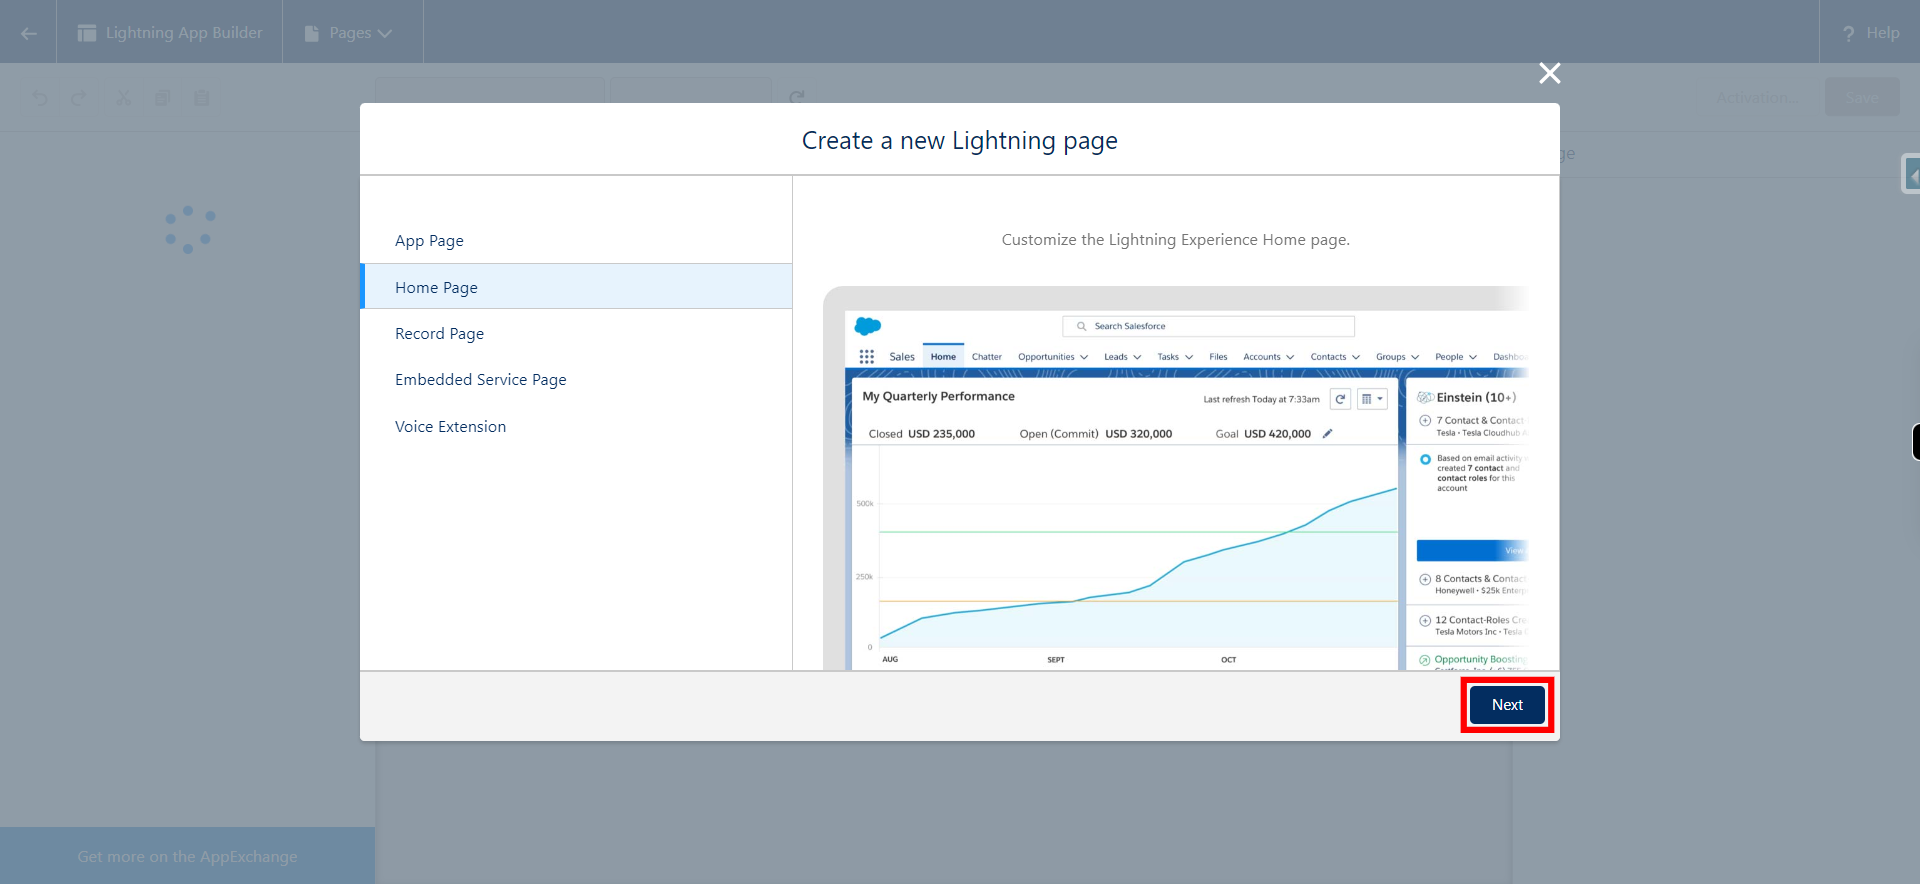Click the Home page preview image
Viewport: 1920px width, 884px height.
[x=1176, y=478]
